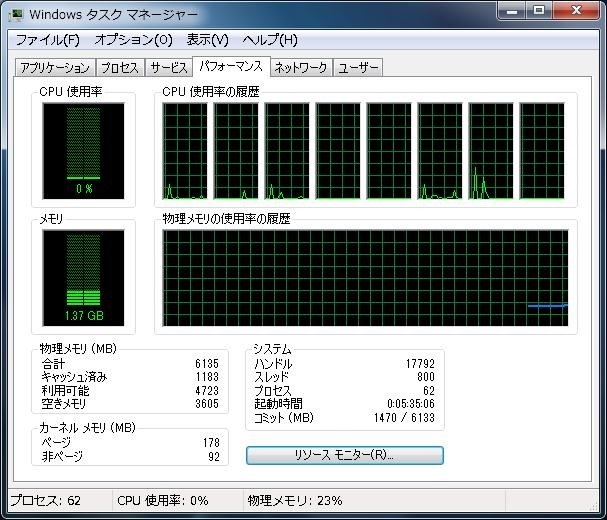
Task: Click the 物理メモリ (MB) group label
Action: click(78, 349)
